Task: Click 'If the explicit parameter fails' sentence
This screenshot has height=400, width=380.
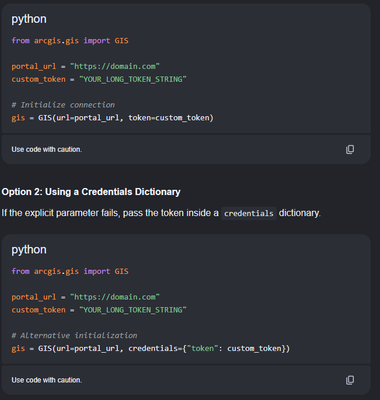Action: [x=161, y=213]
